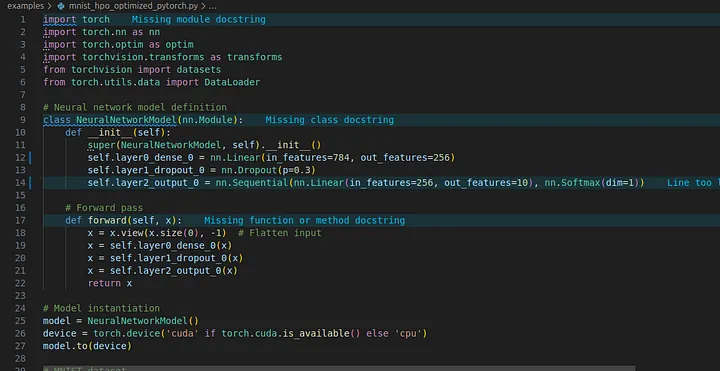Click '__init__' in def on line 10

pyautogui.click(x=110, y=133)
